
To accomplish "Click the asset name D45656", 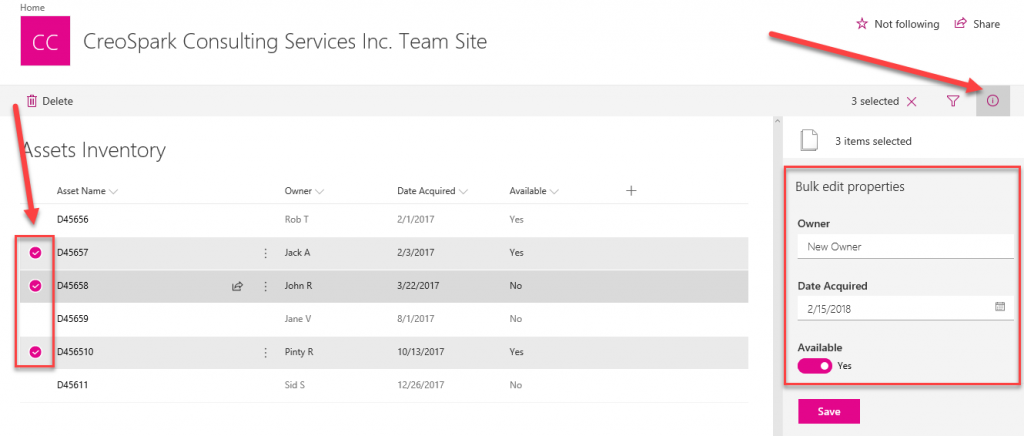I will click(72, 220).
